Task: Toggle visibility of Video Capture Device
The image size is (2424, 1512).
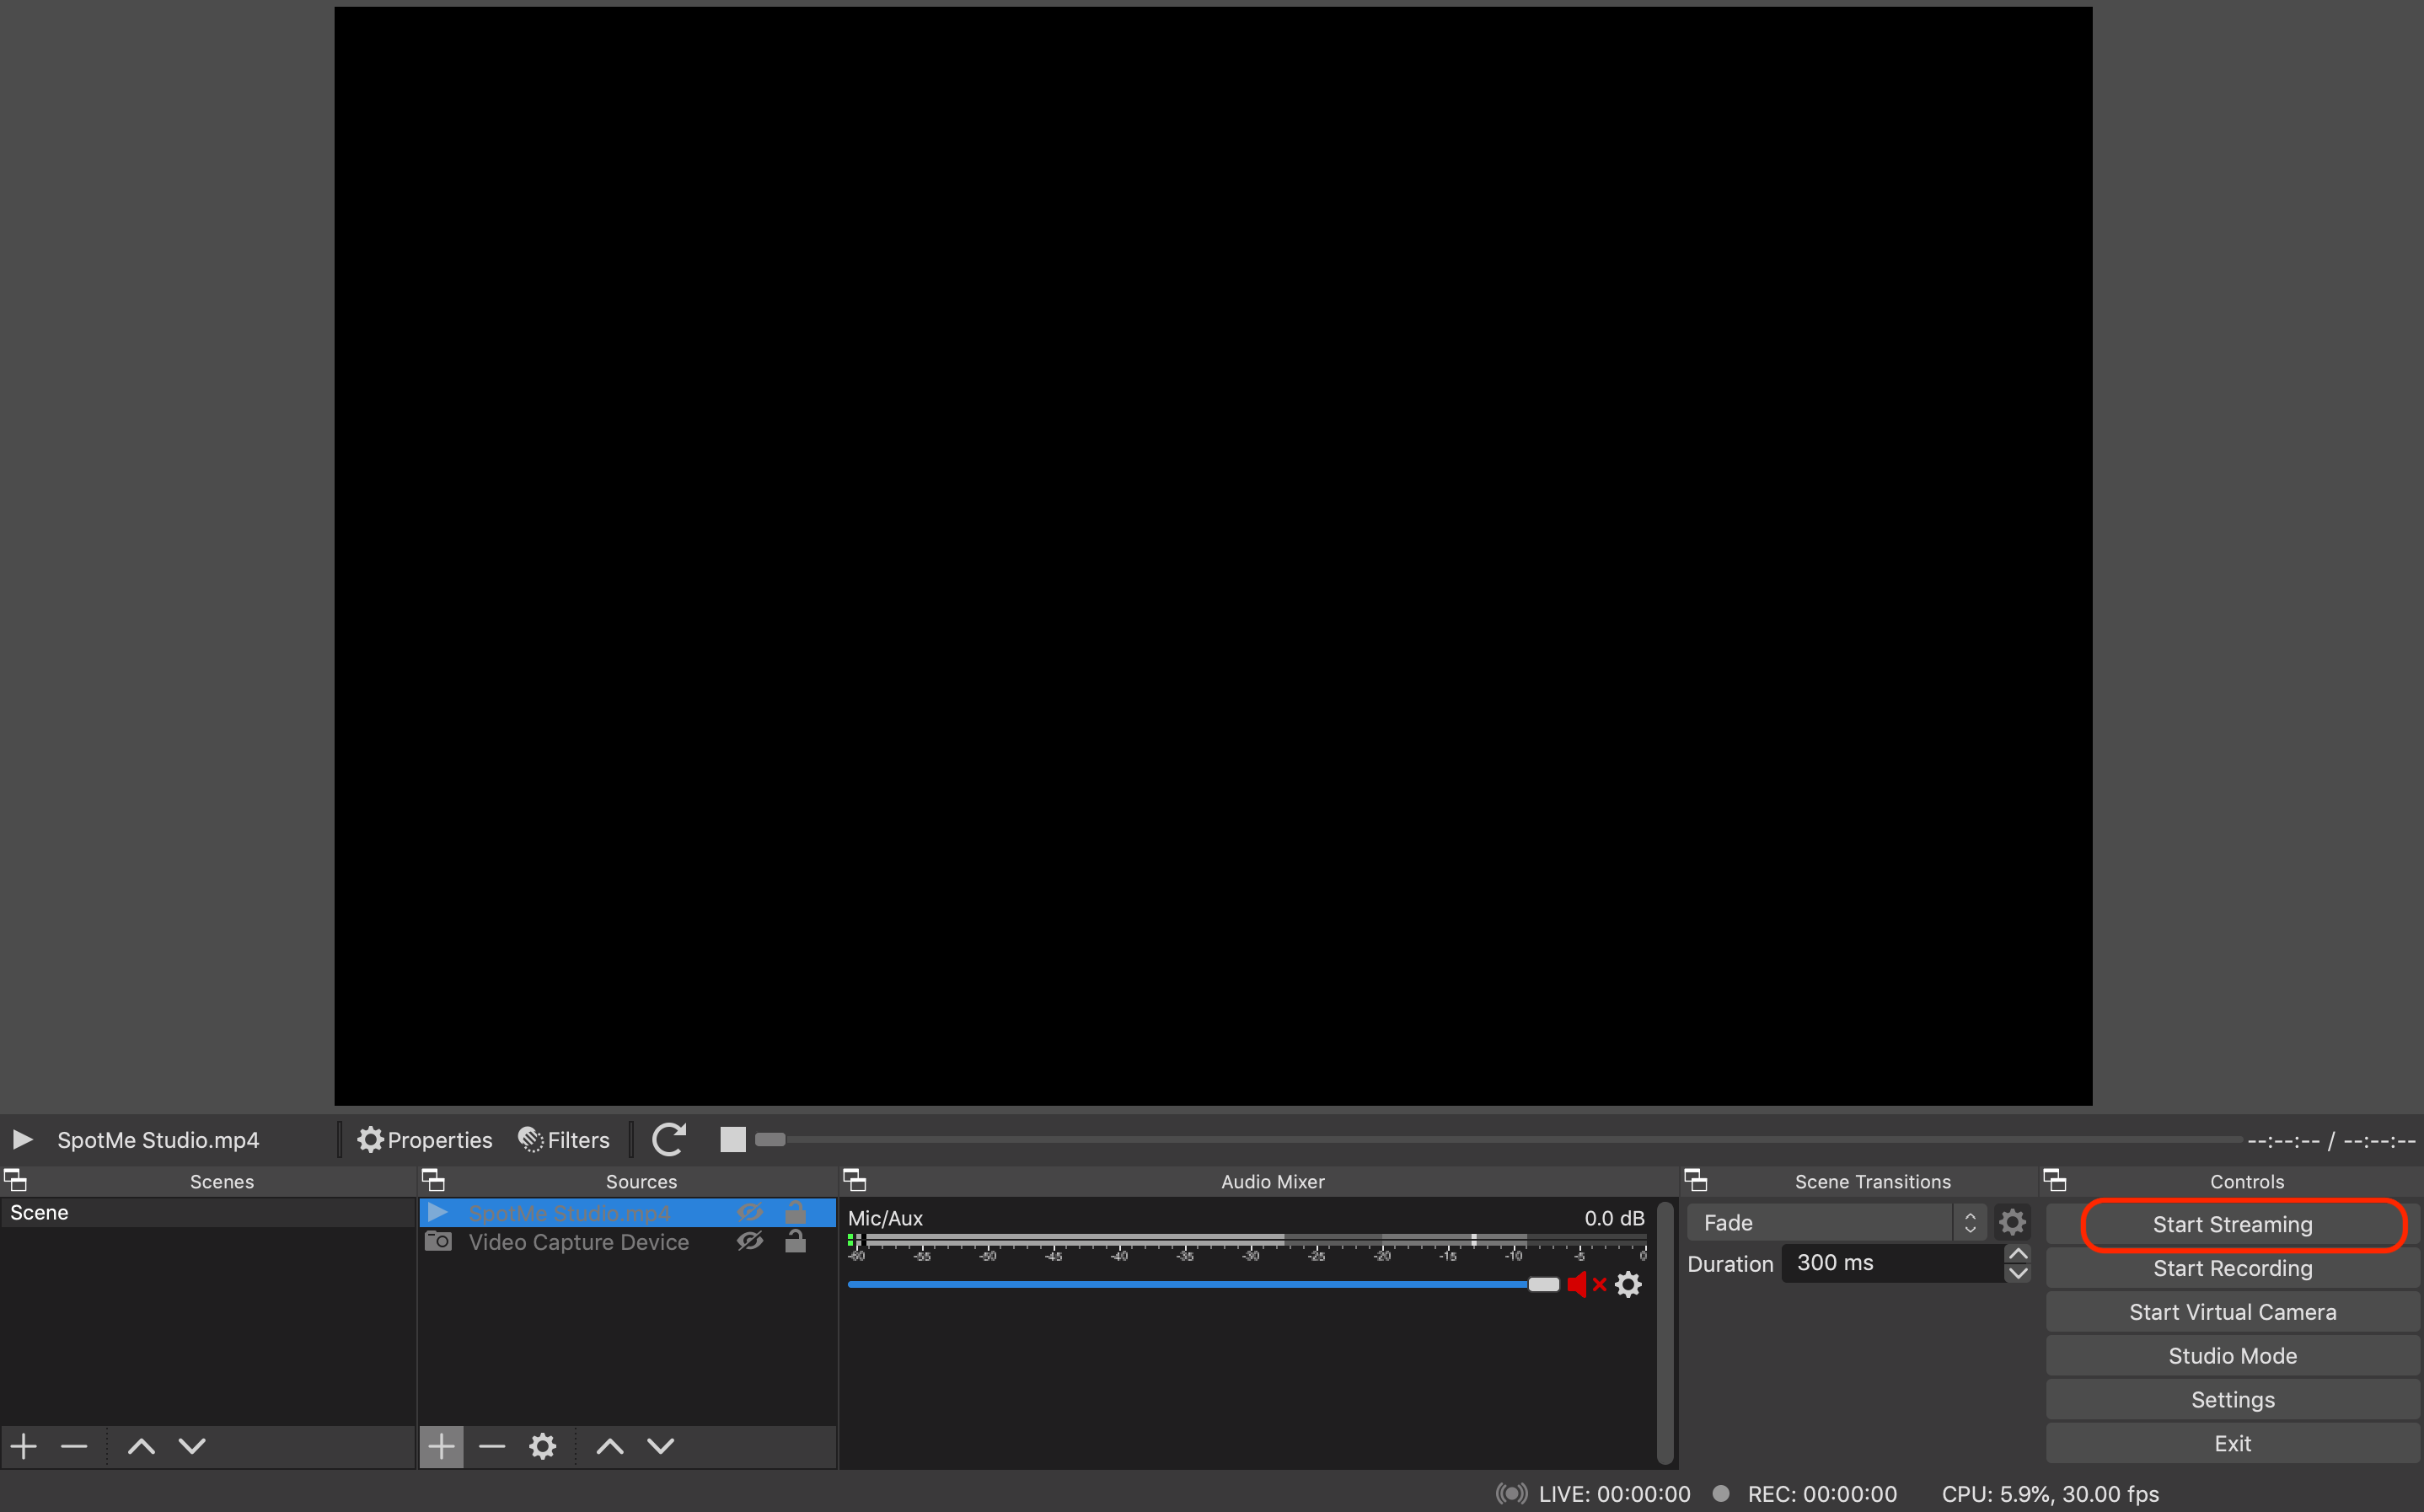Action: pos(750,1242)
